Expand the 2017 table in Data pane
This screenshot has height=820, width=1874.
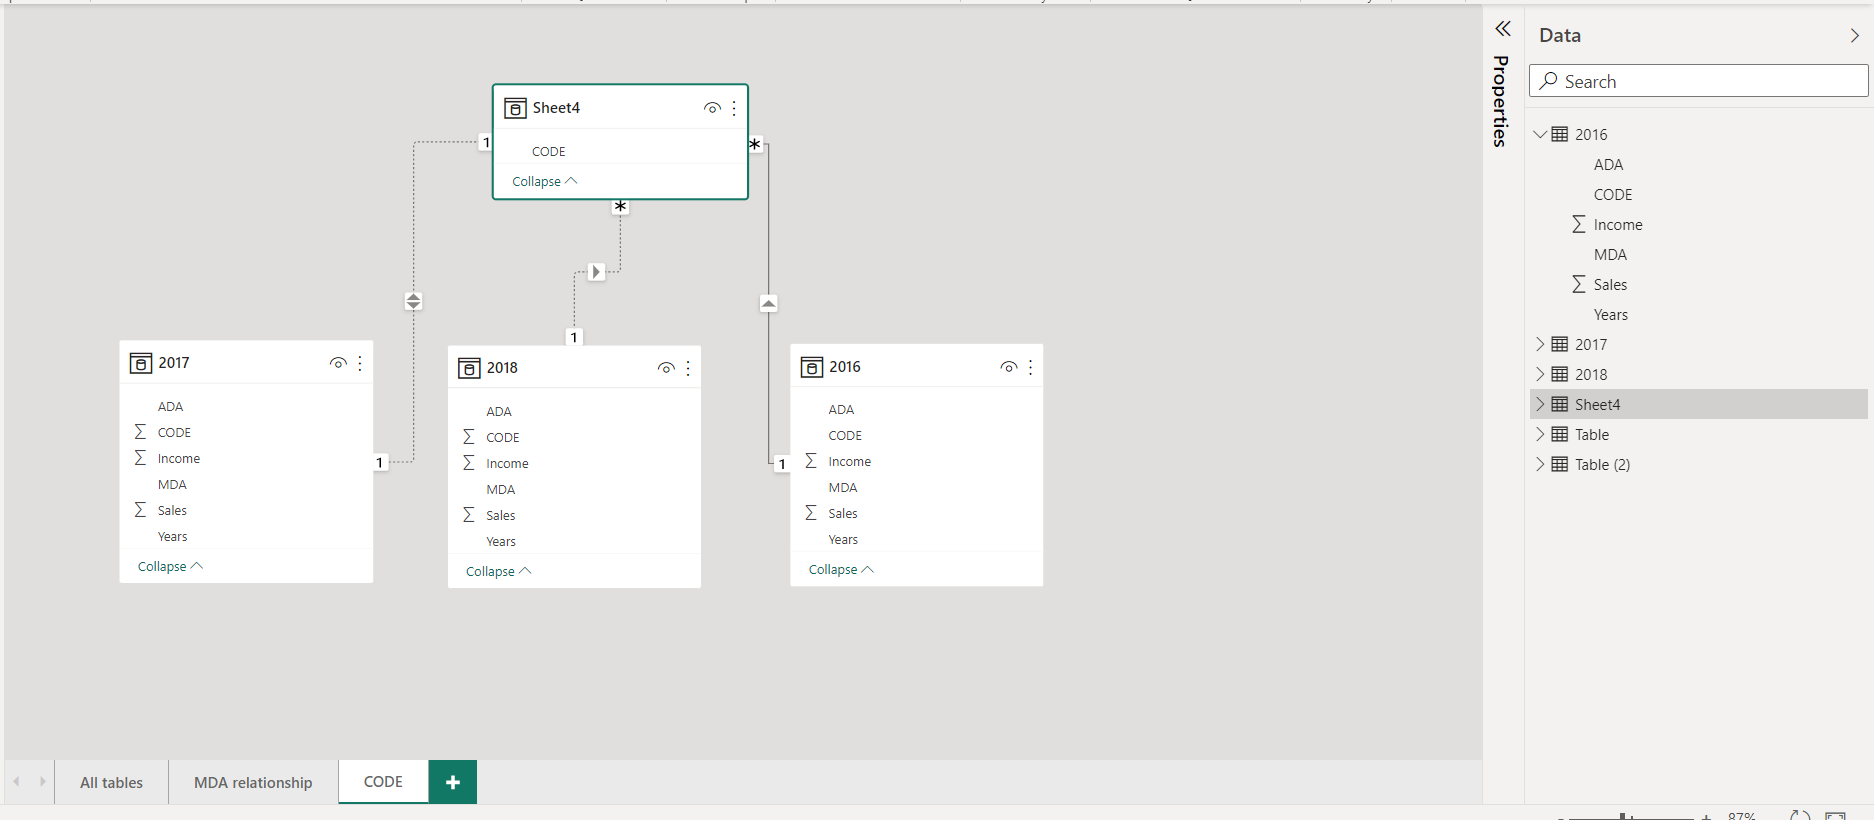1540,344
